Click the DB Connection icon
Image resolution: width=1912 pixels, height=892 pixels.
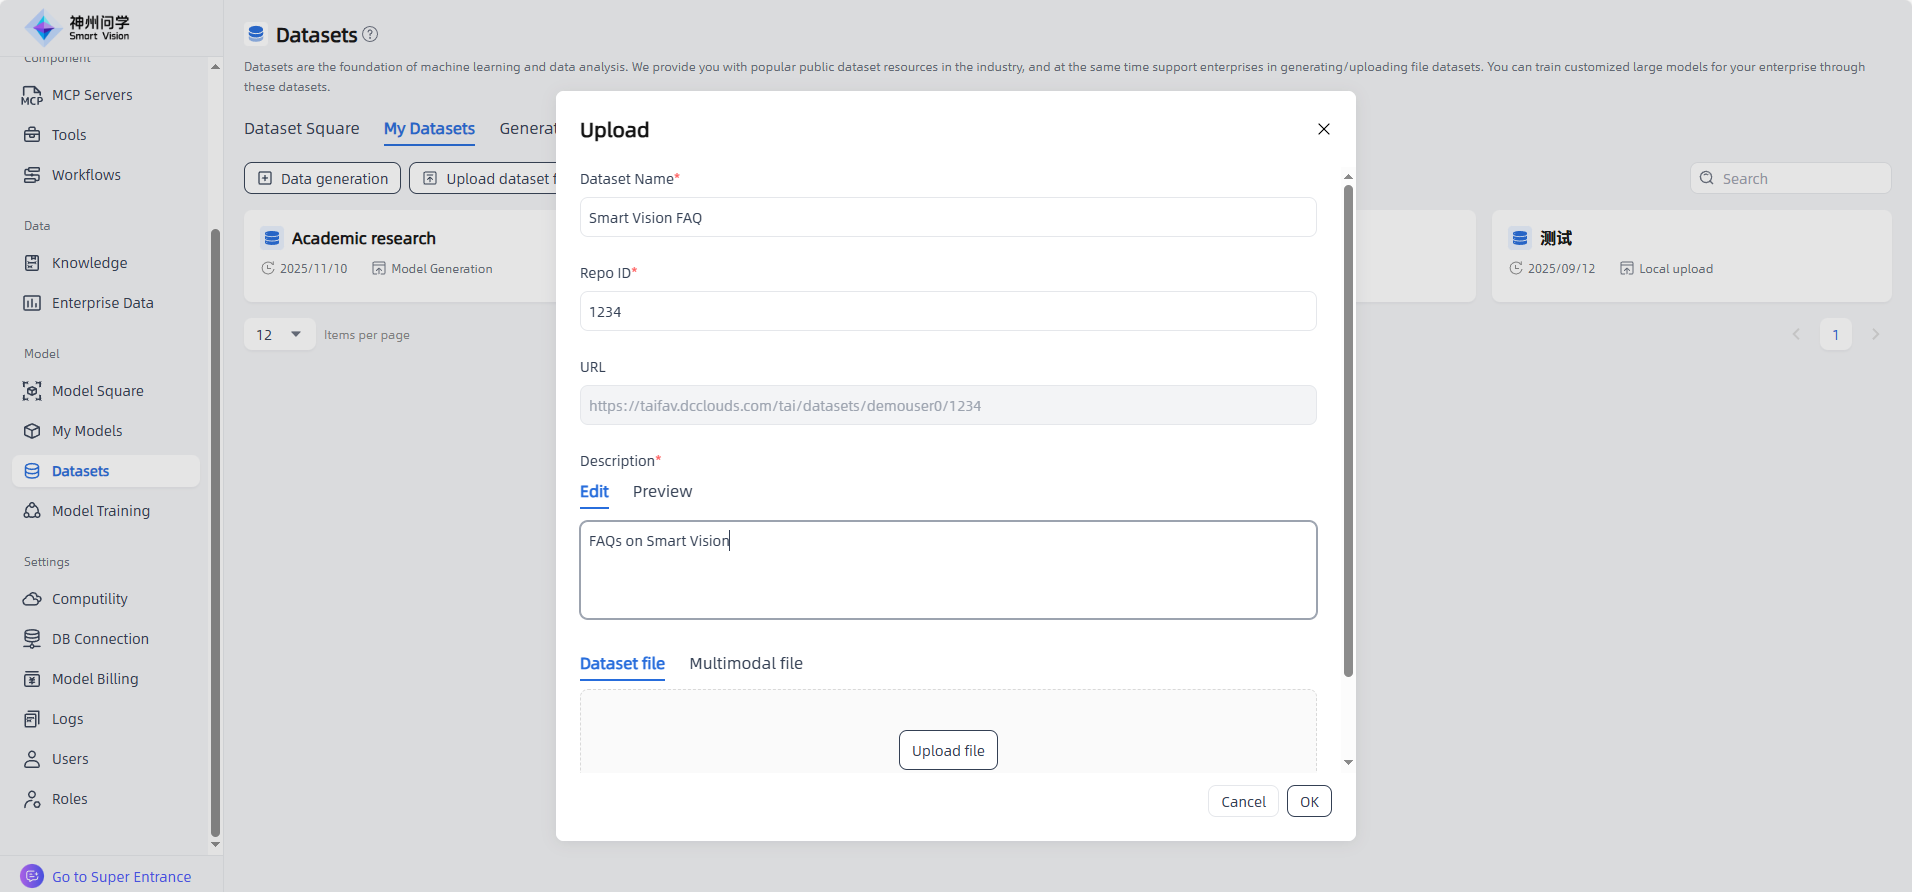(x=32, y=639)
